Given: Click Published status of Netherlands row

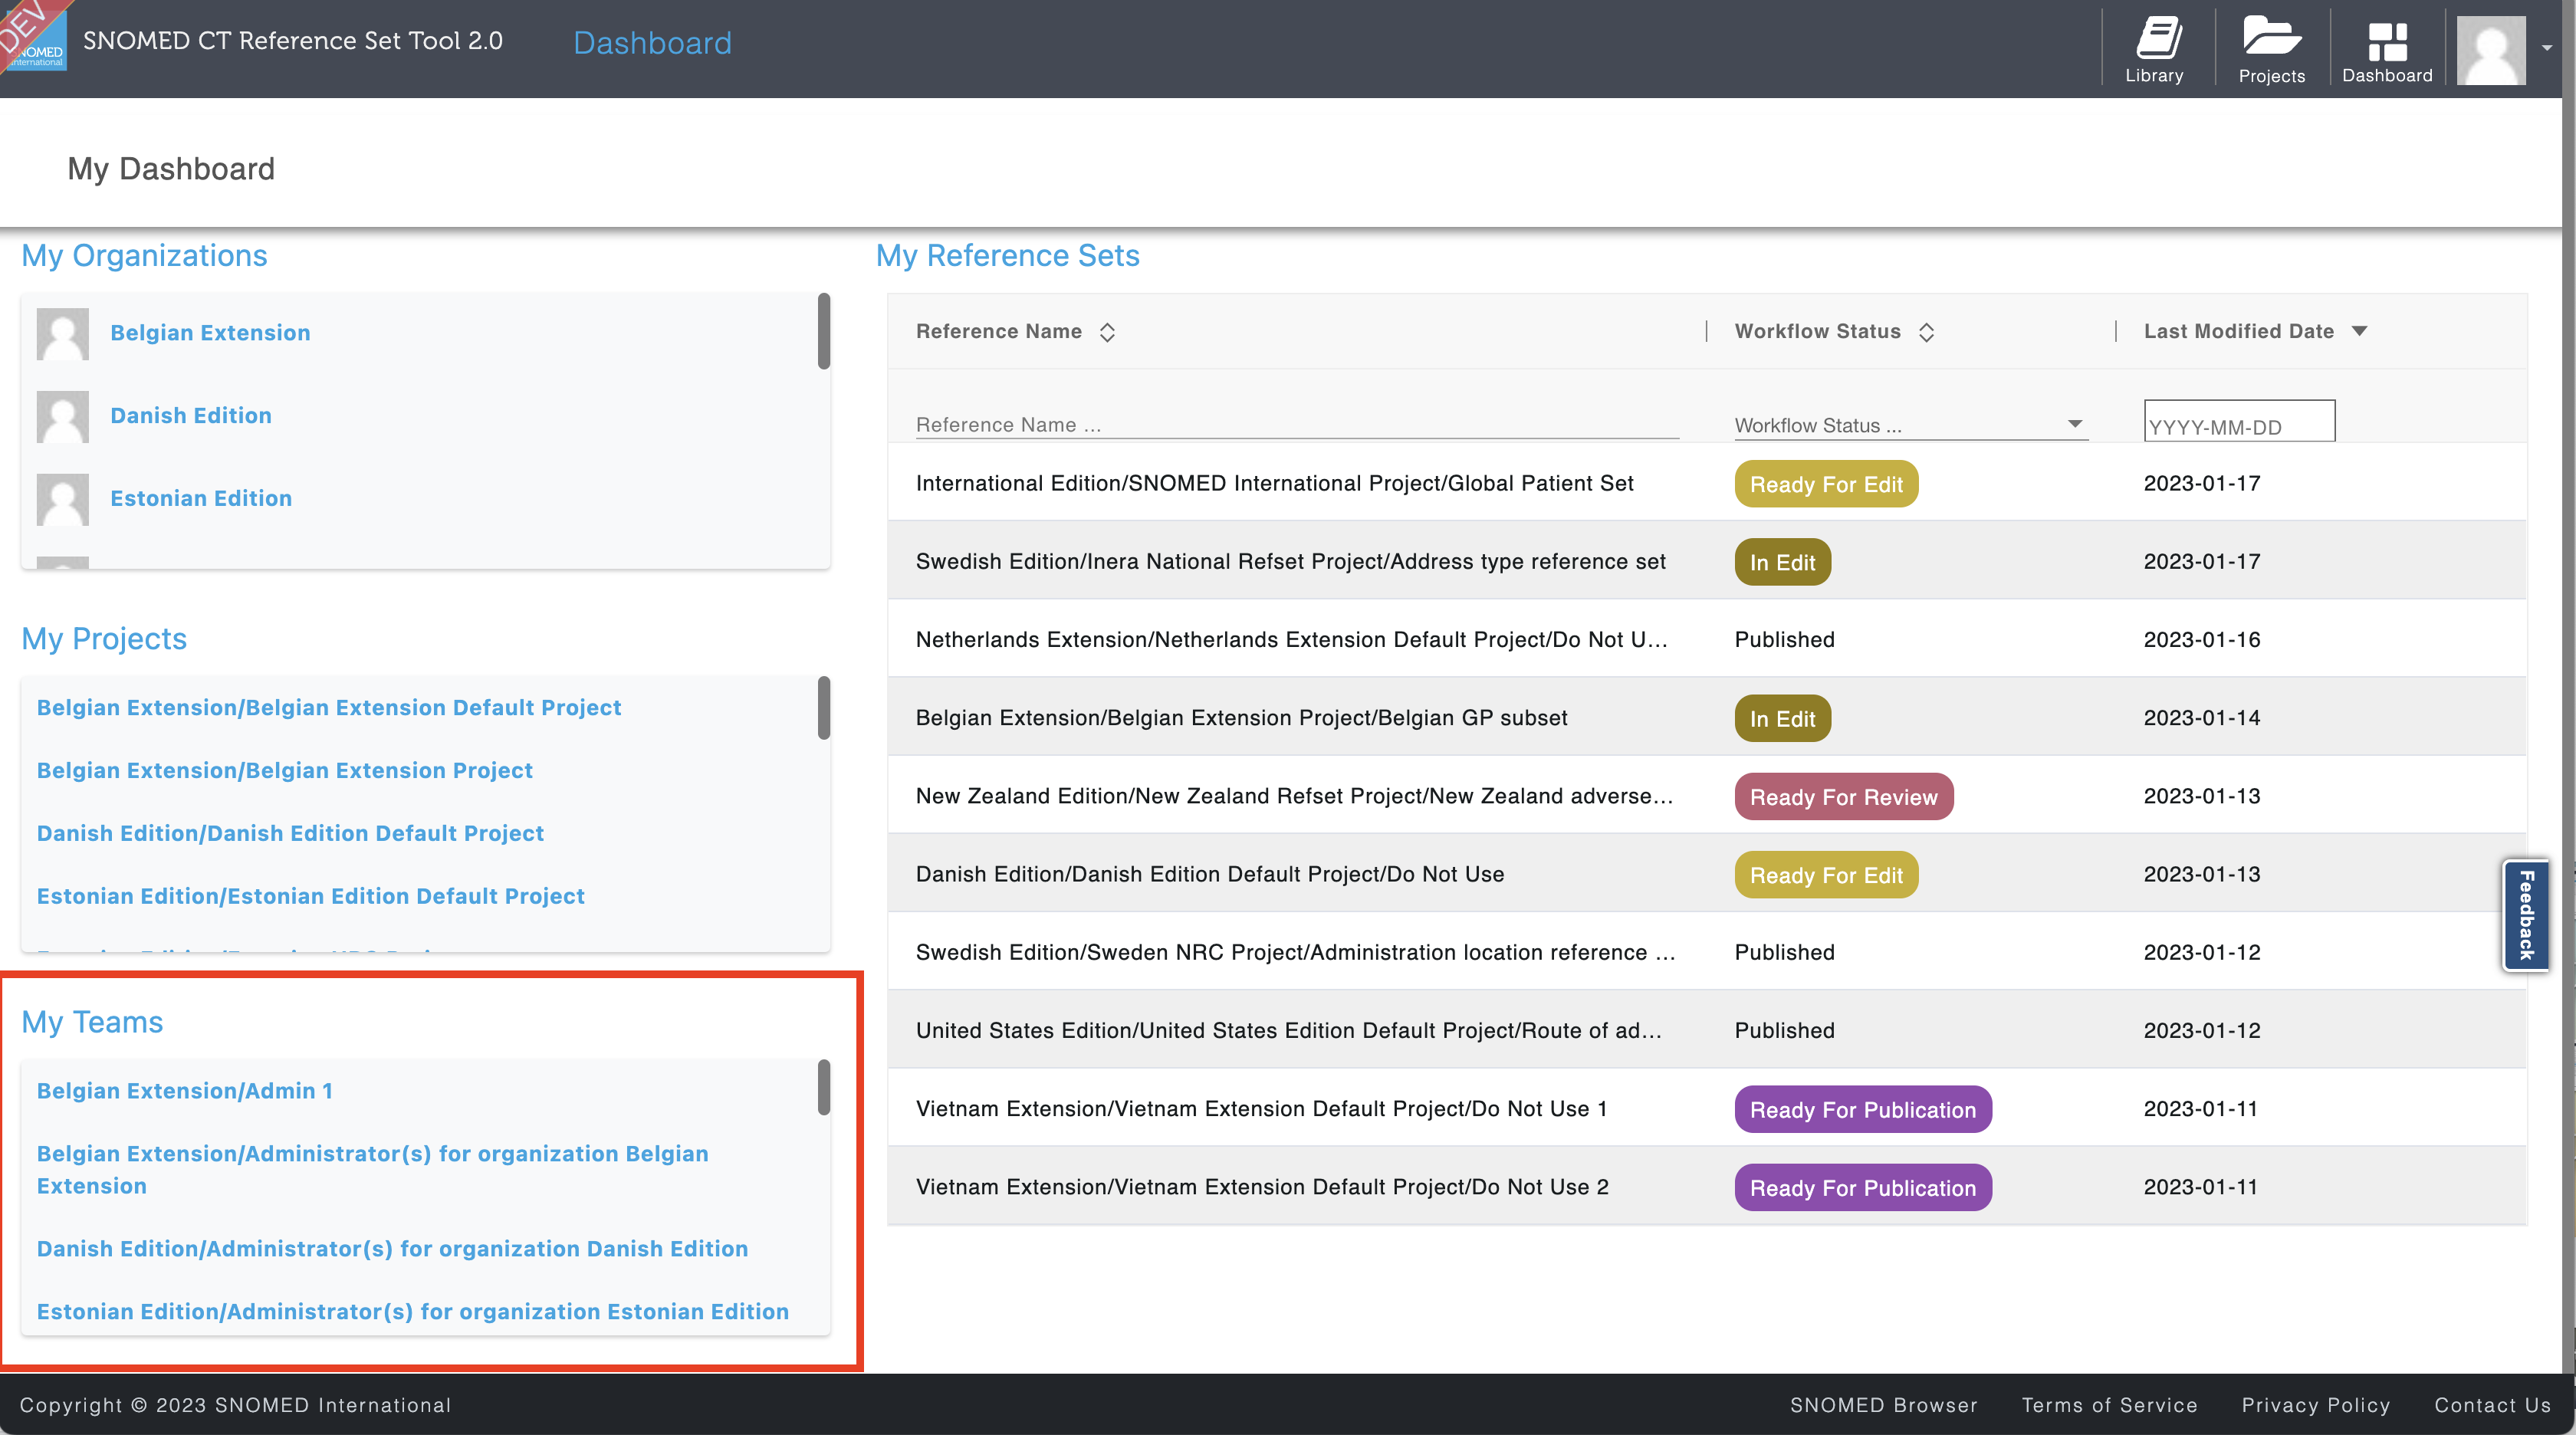Looking at the screenshot, I should pyautogui.click(x=1784, y=640).
